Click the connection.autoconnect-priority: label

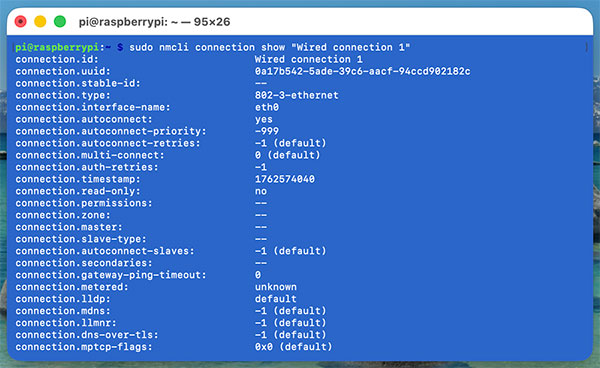click(111, 131)
